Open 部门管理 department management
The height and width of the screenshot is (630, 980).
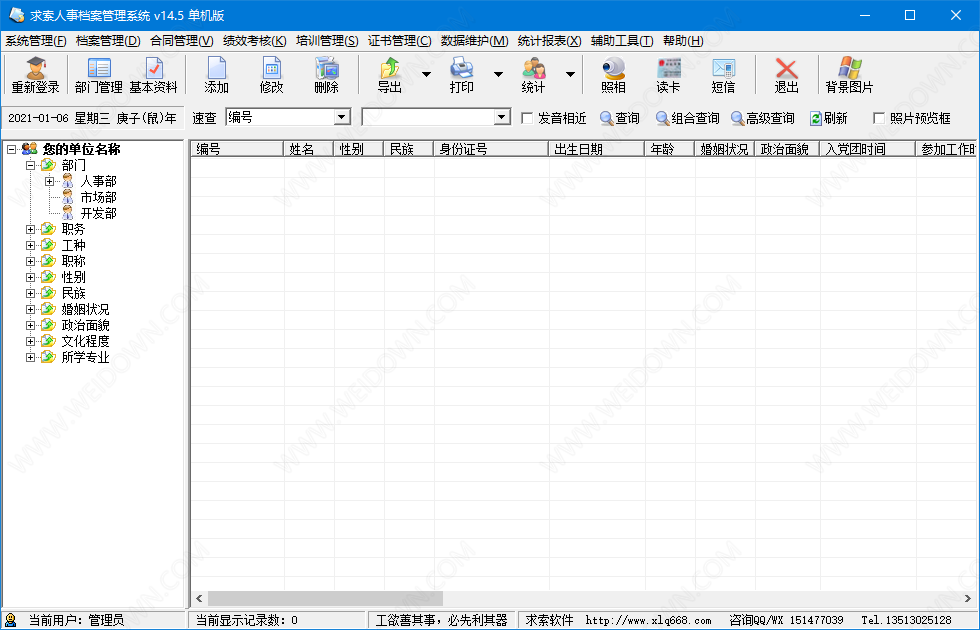point(99,75)
